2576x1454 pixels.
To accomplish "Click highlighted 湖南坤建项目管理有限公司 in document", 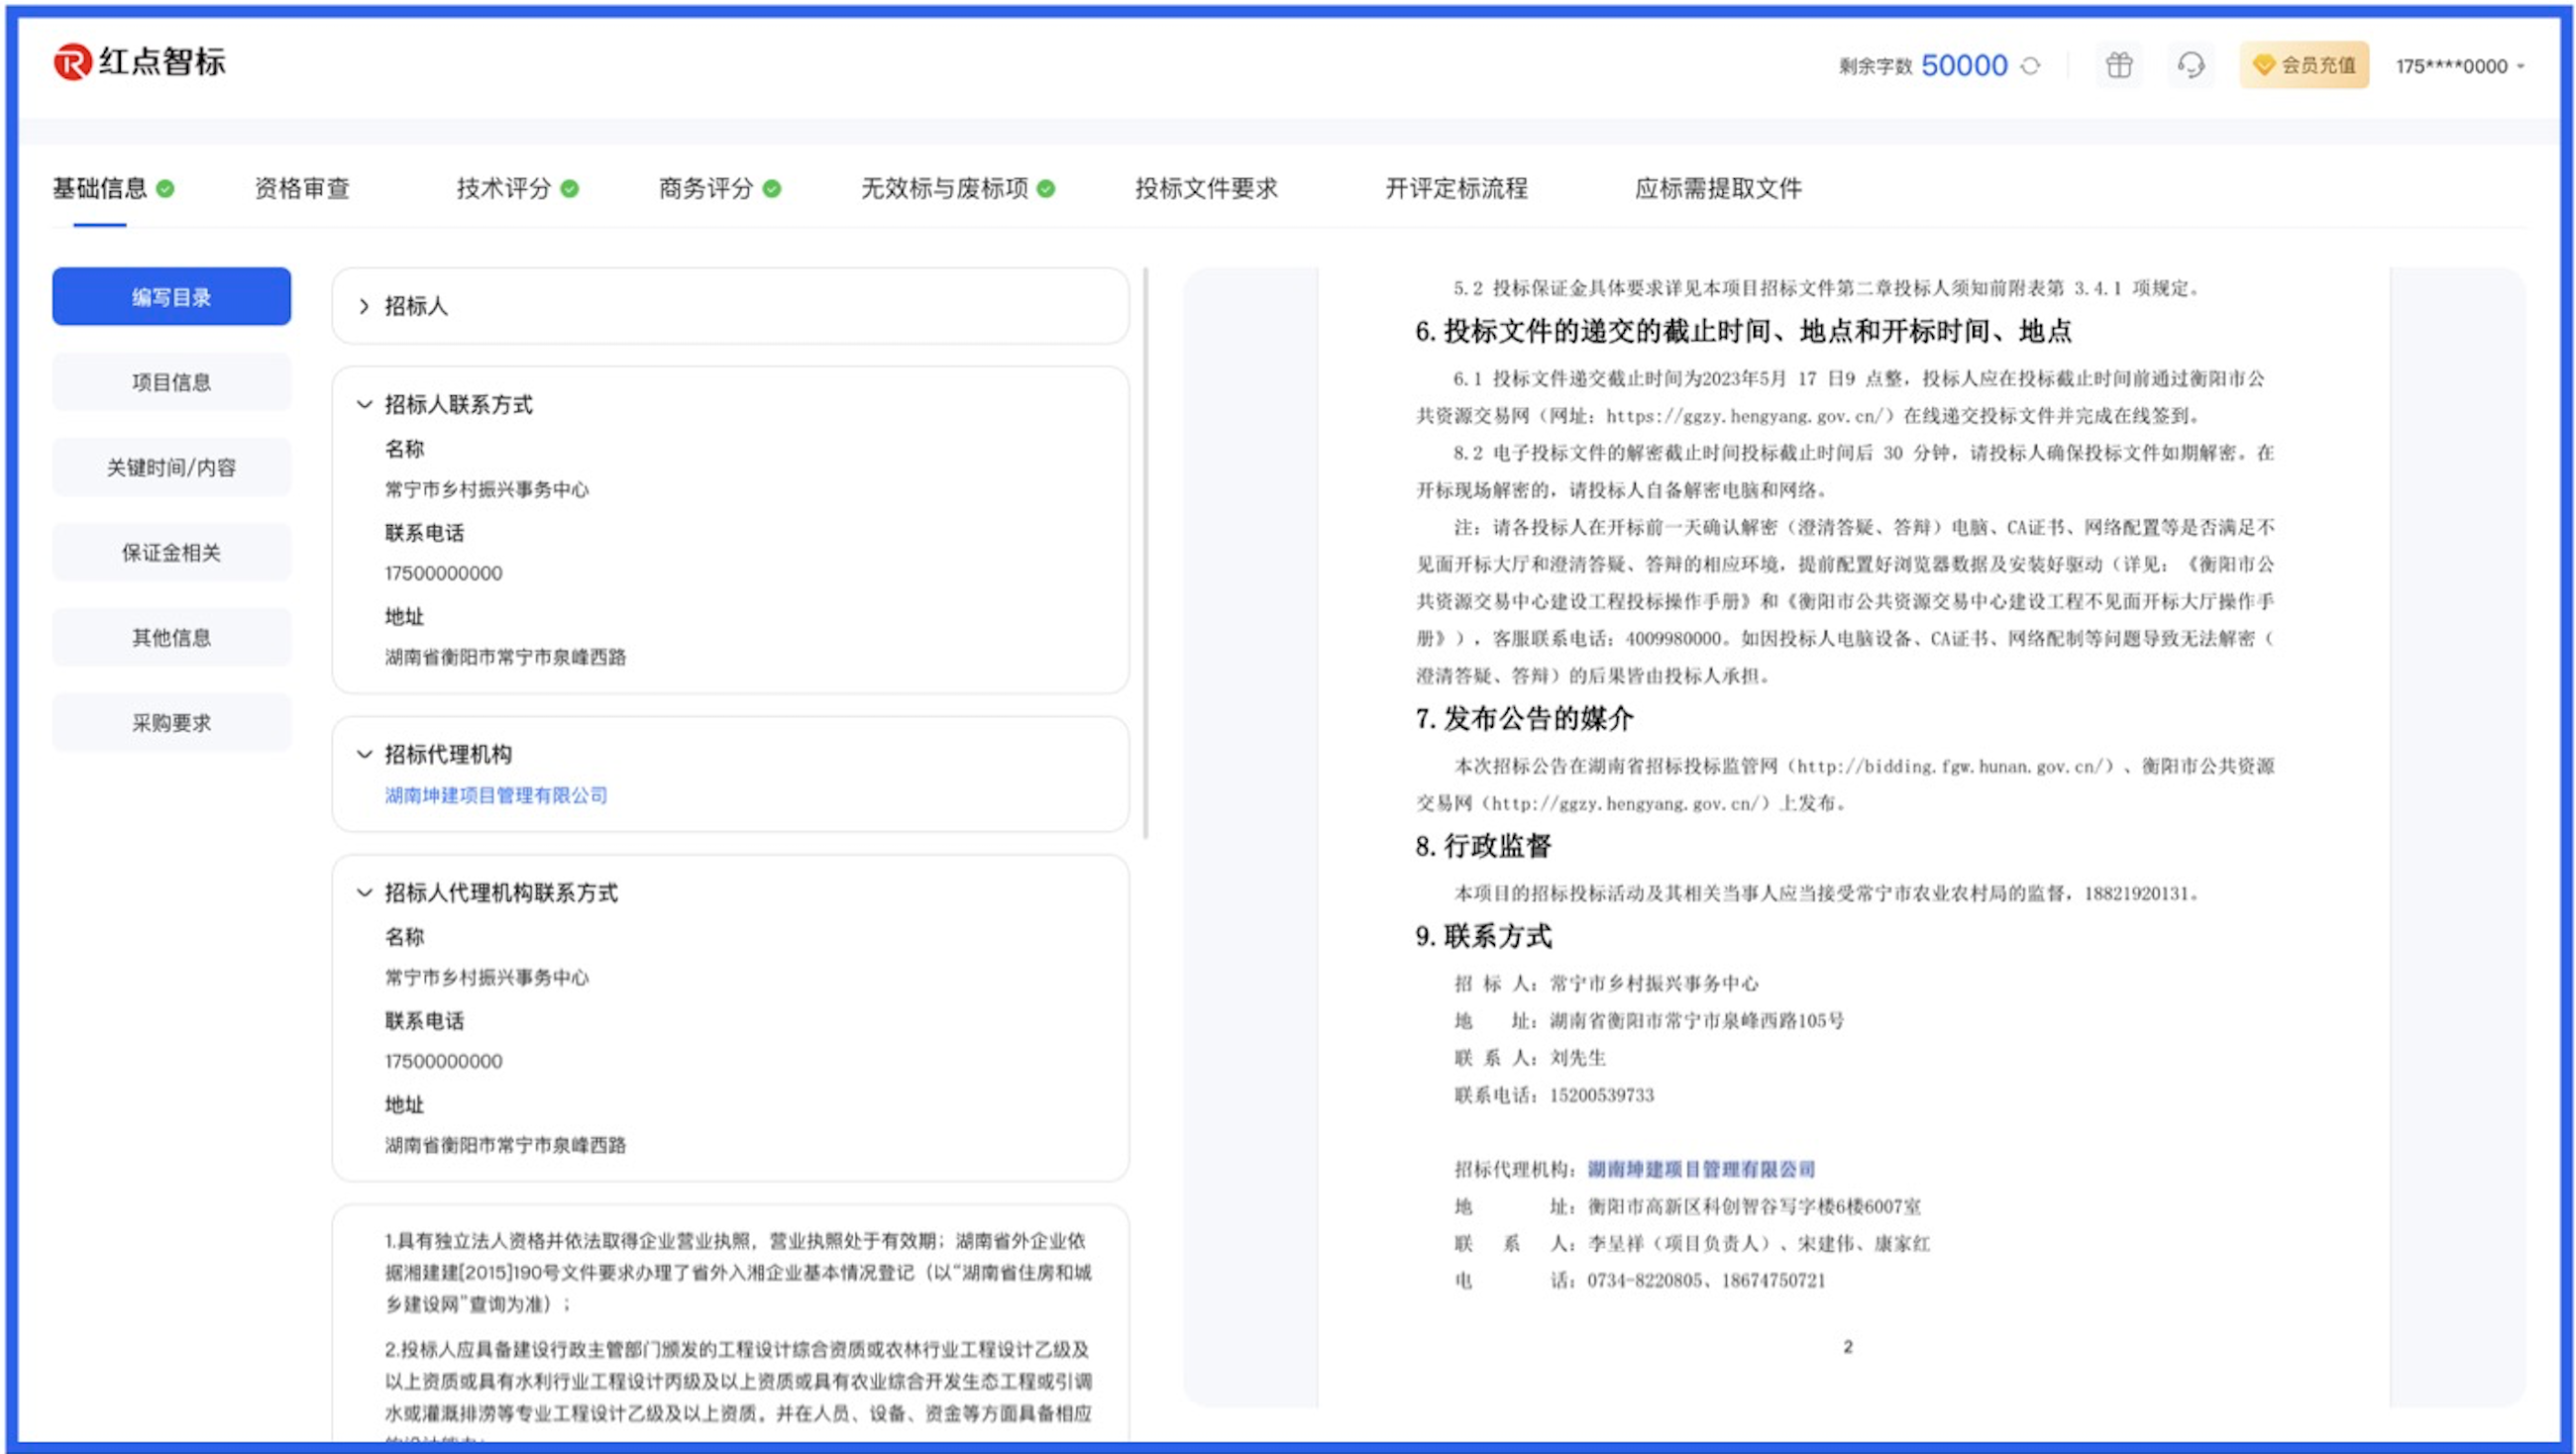I will (1701, 1169).
